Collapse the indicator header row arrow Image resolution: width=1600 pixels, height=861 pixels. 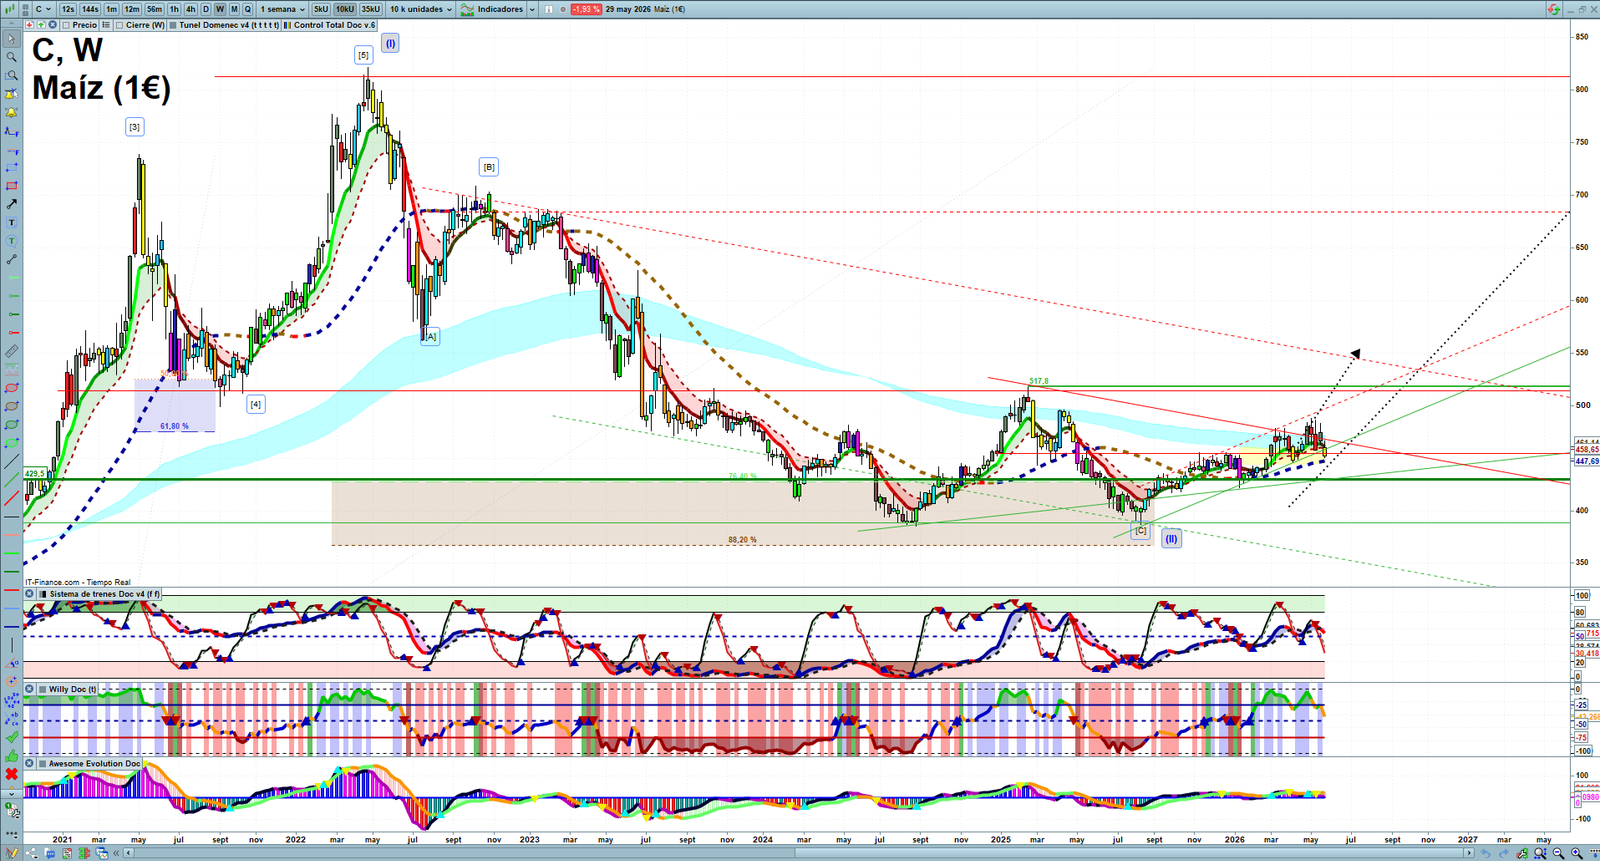(x=11, y=25)
